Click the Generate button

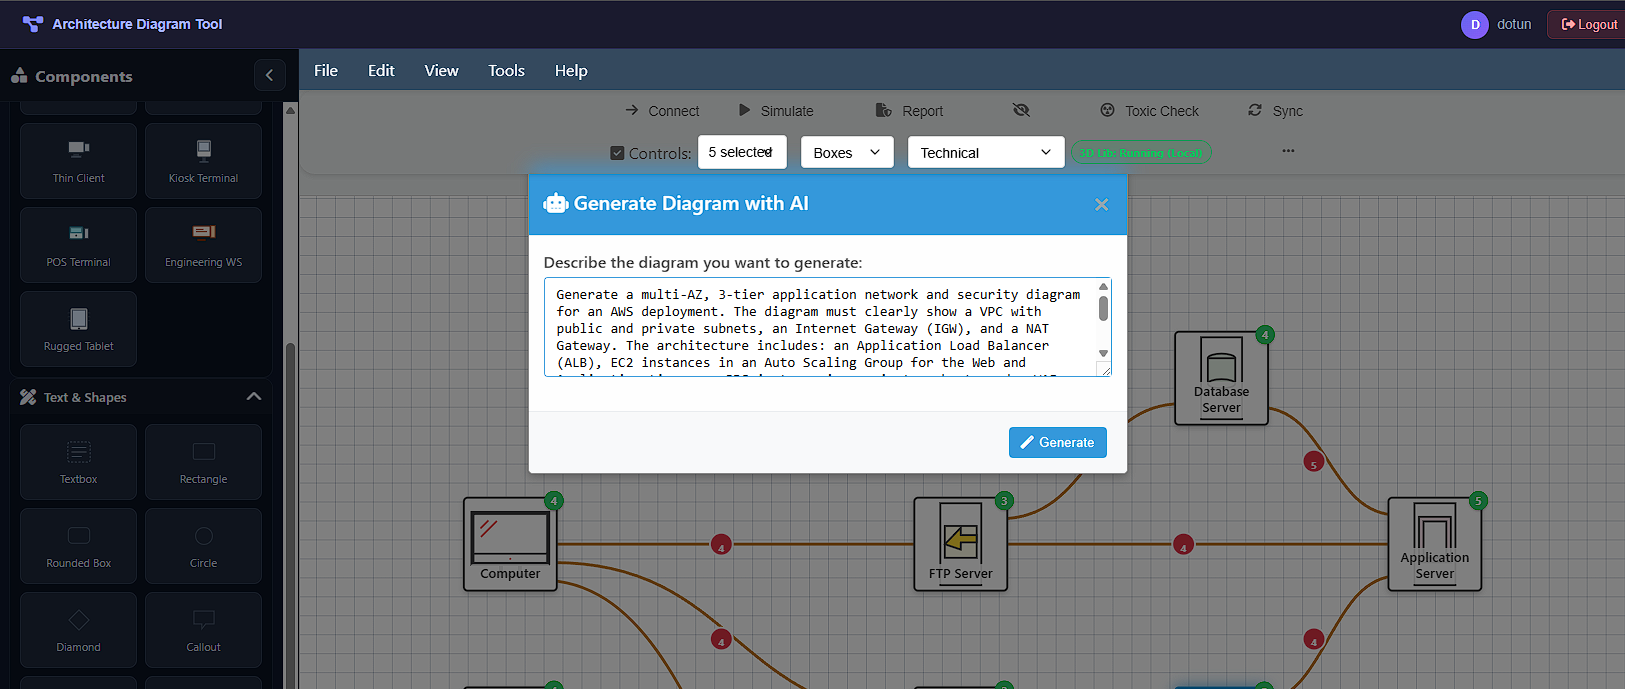click(1057, 442)
